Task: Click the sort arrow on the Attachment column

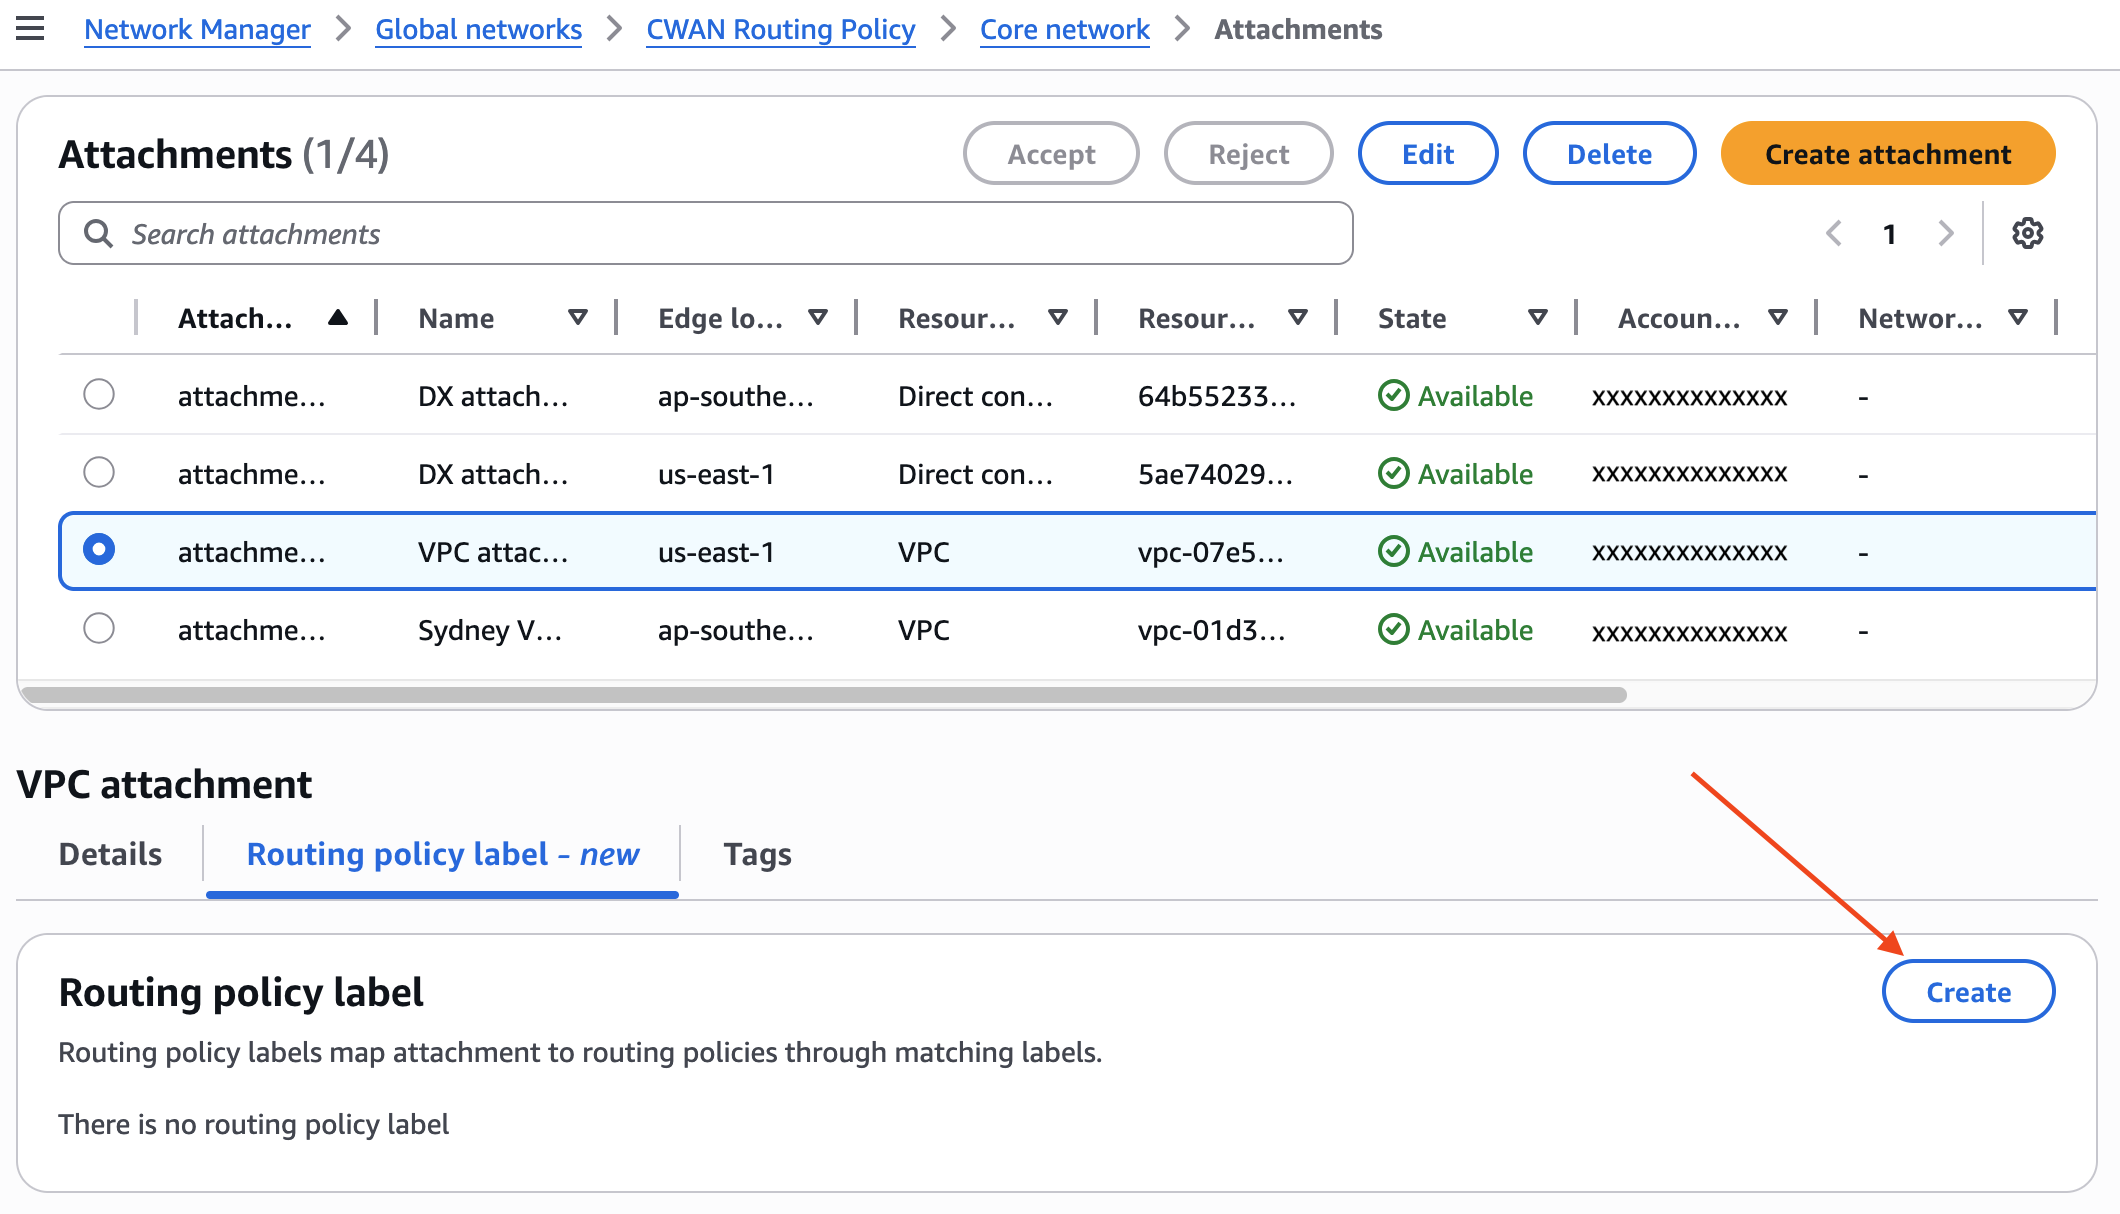Action: 339,317
